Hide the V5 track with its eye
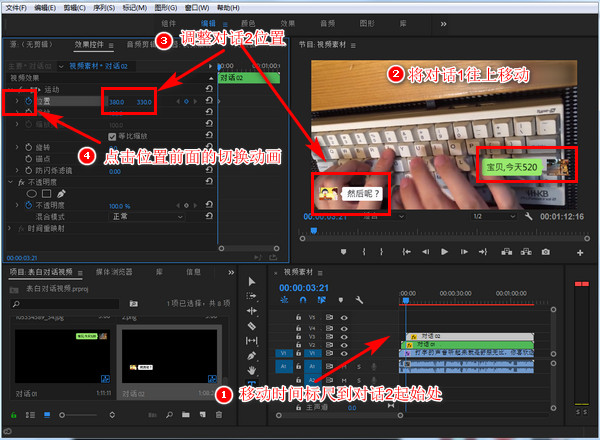The width and height of the screenshot is (600, 440). coord(344,318)
